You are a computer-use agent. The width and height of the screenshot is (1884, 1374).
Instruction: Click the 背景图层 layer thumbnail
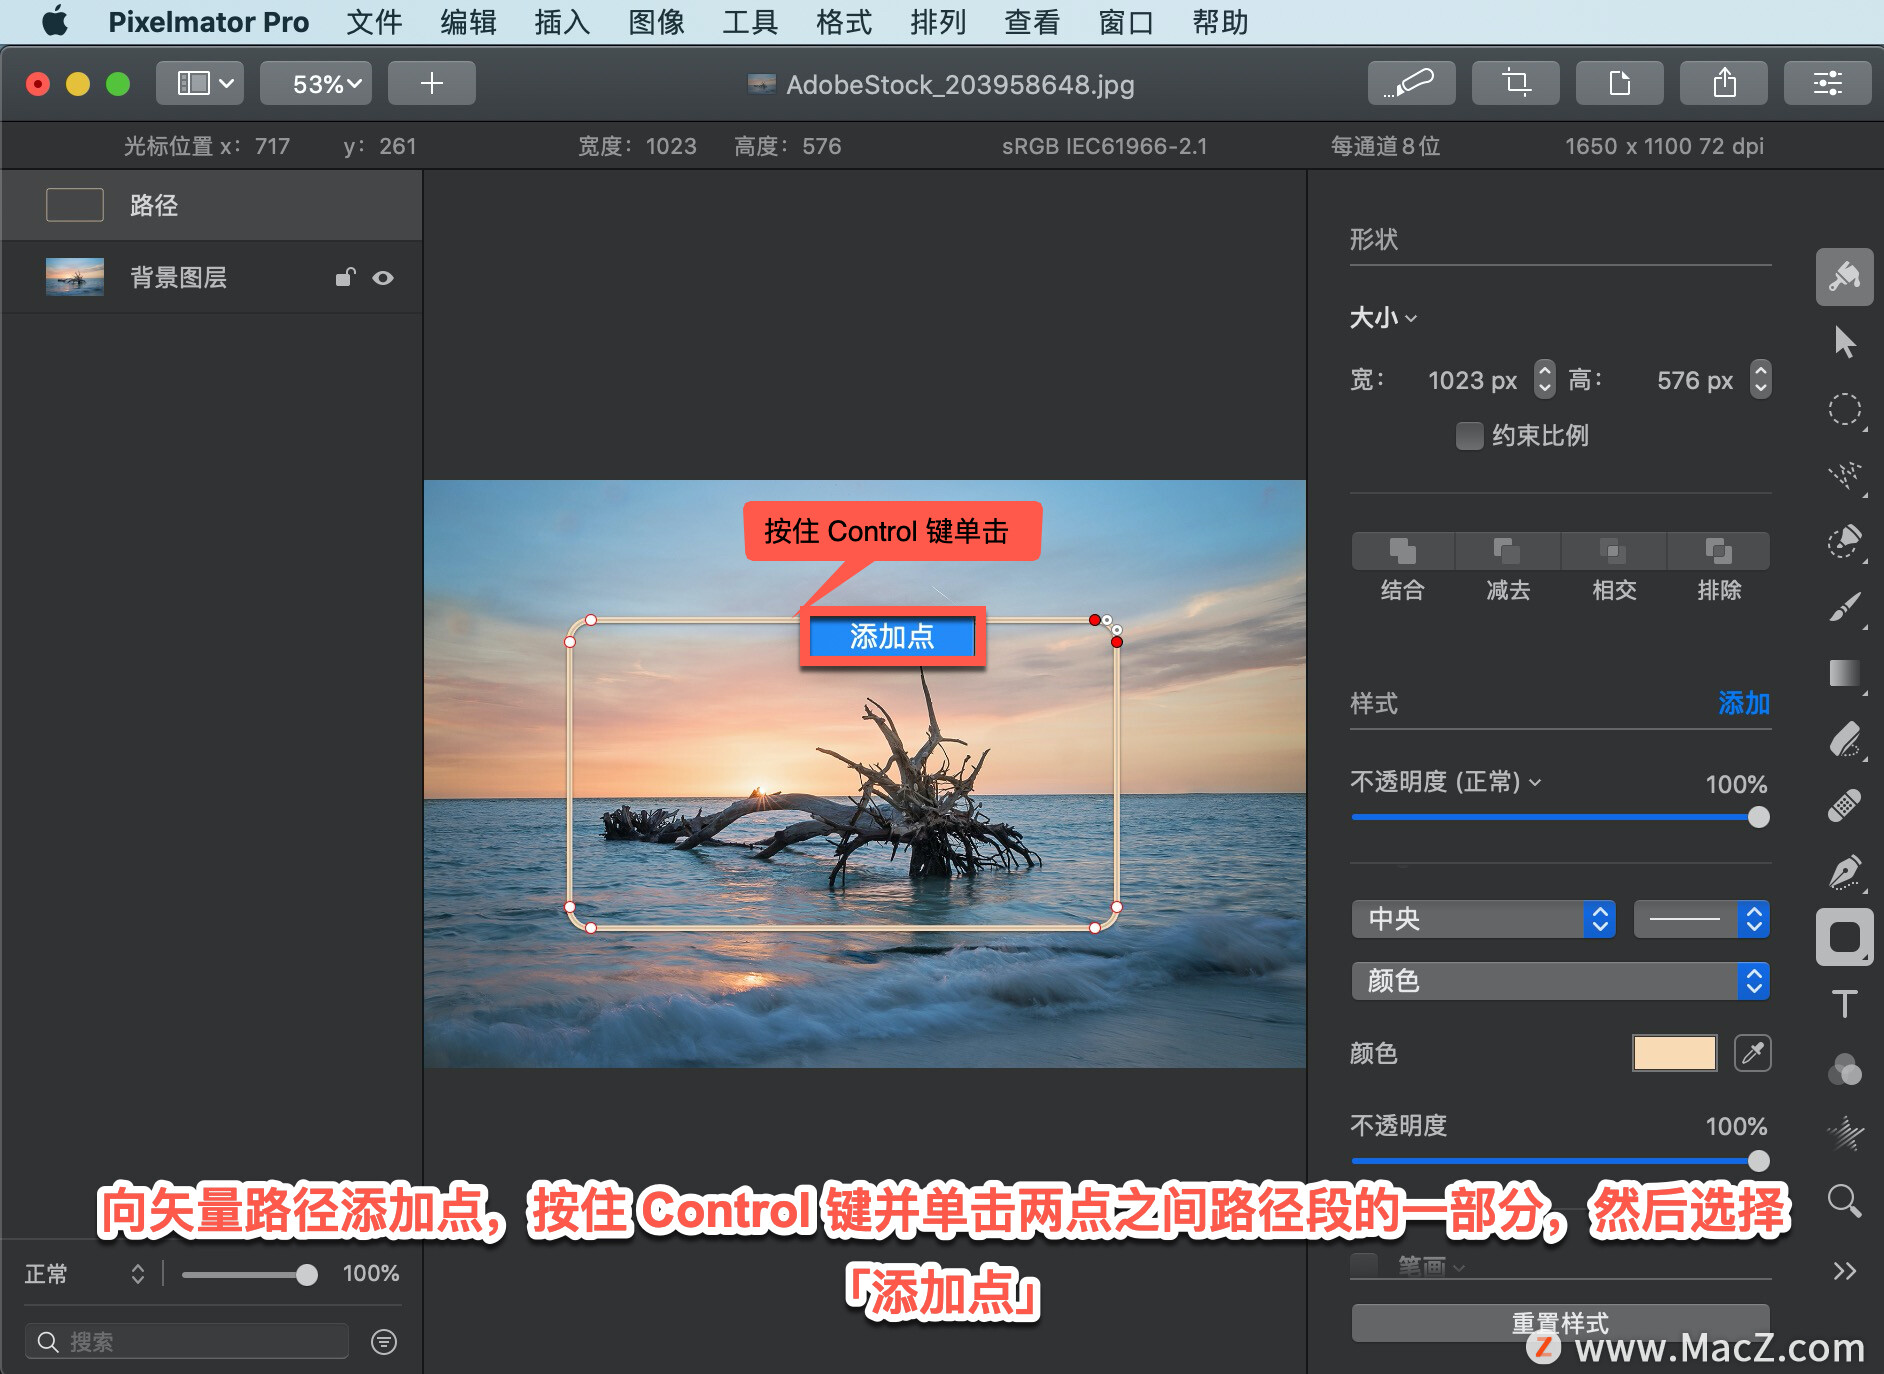point(75,277)
